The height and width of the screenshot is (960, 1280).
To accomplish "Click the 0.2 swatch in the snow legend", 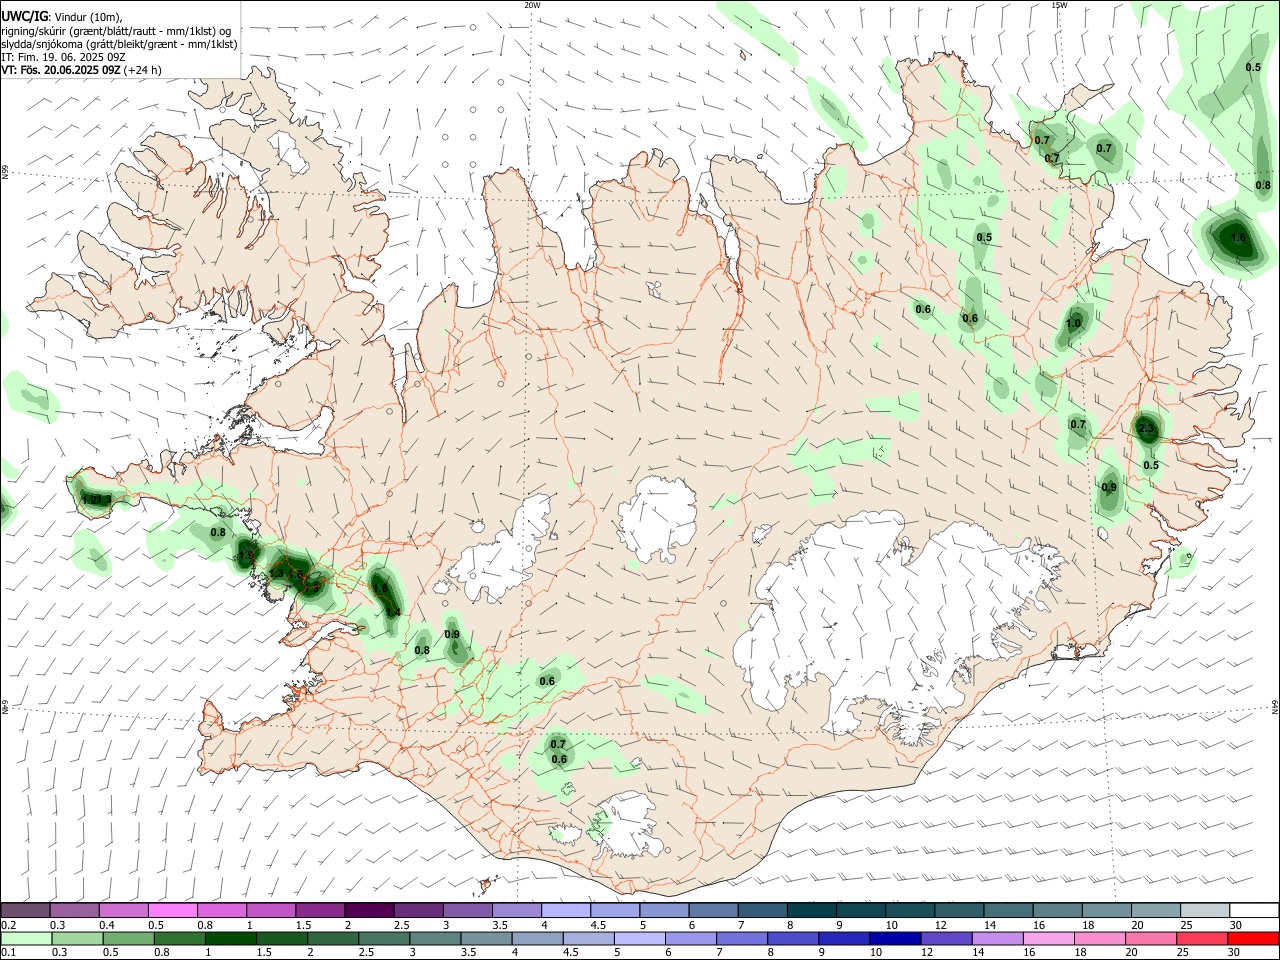I will pyautogui.click(x=25, y=911).
